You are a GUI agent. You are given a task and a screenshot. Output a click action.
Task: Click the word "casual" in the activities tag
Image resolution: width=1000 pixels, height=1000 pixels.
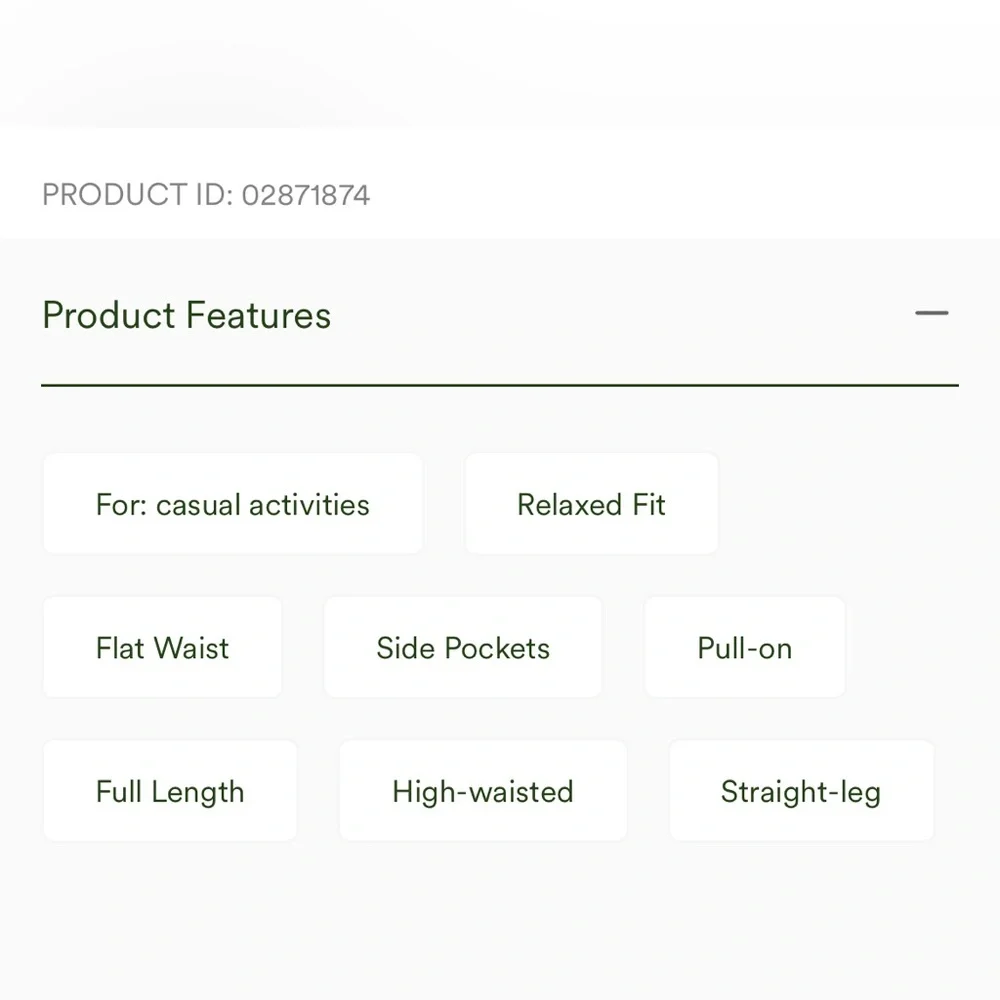(x=198, y=505)
